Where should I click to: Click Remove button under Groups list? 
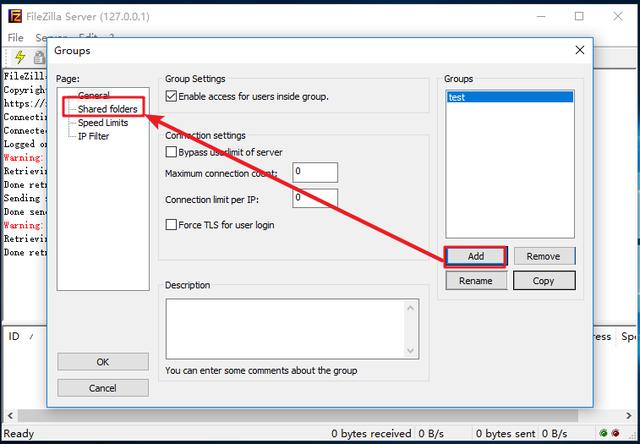544,256
